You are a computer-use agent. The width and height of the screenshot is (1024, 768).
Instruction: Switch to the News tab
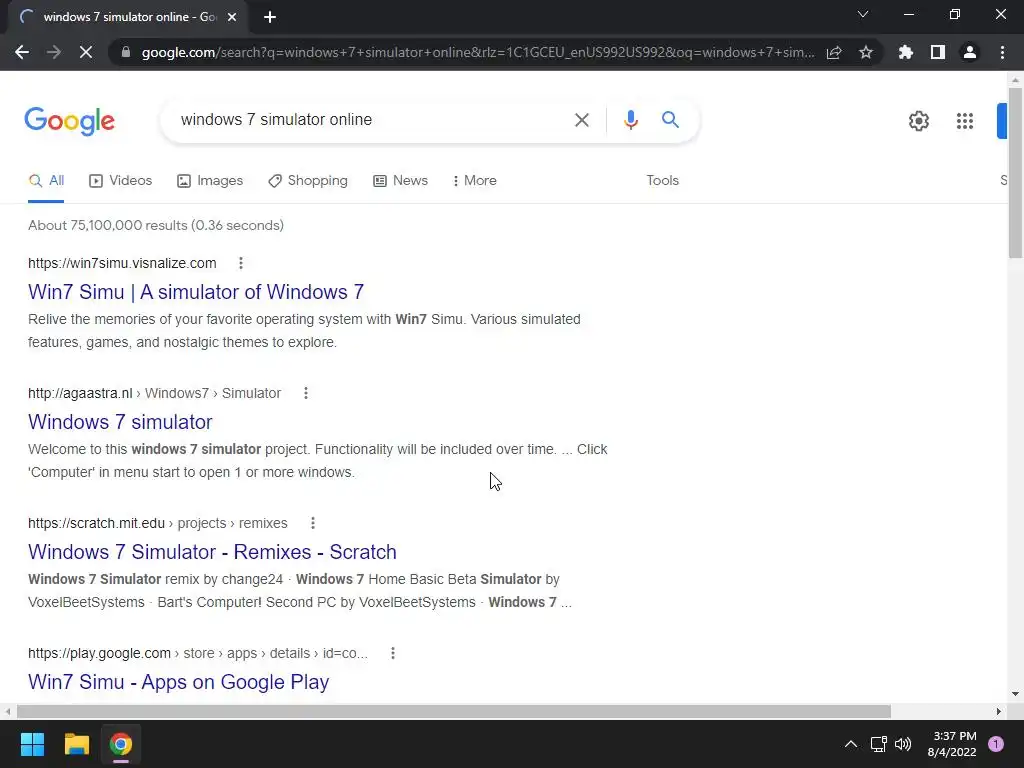pyautogui.click(x=400, y=181)
